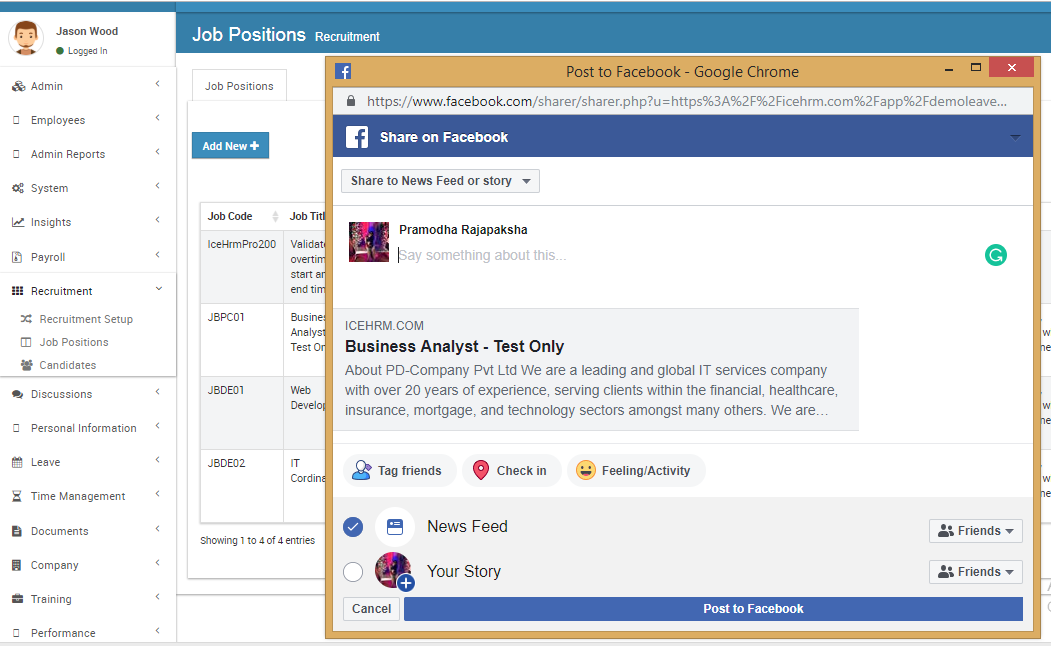Click the Company building icon
The image size is (1051, 646).
tap(17, 565)
